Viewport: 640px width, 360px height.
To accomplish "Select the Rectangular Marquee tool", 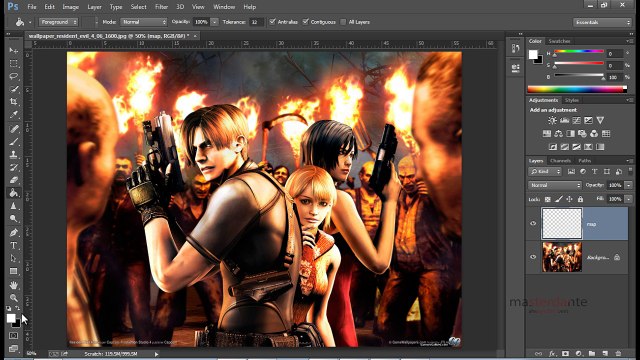I will [x=13, y=64].
